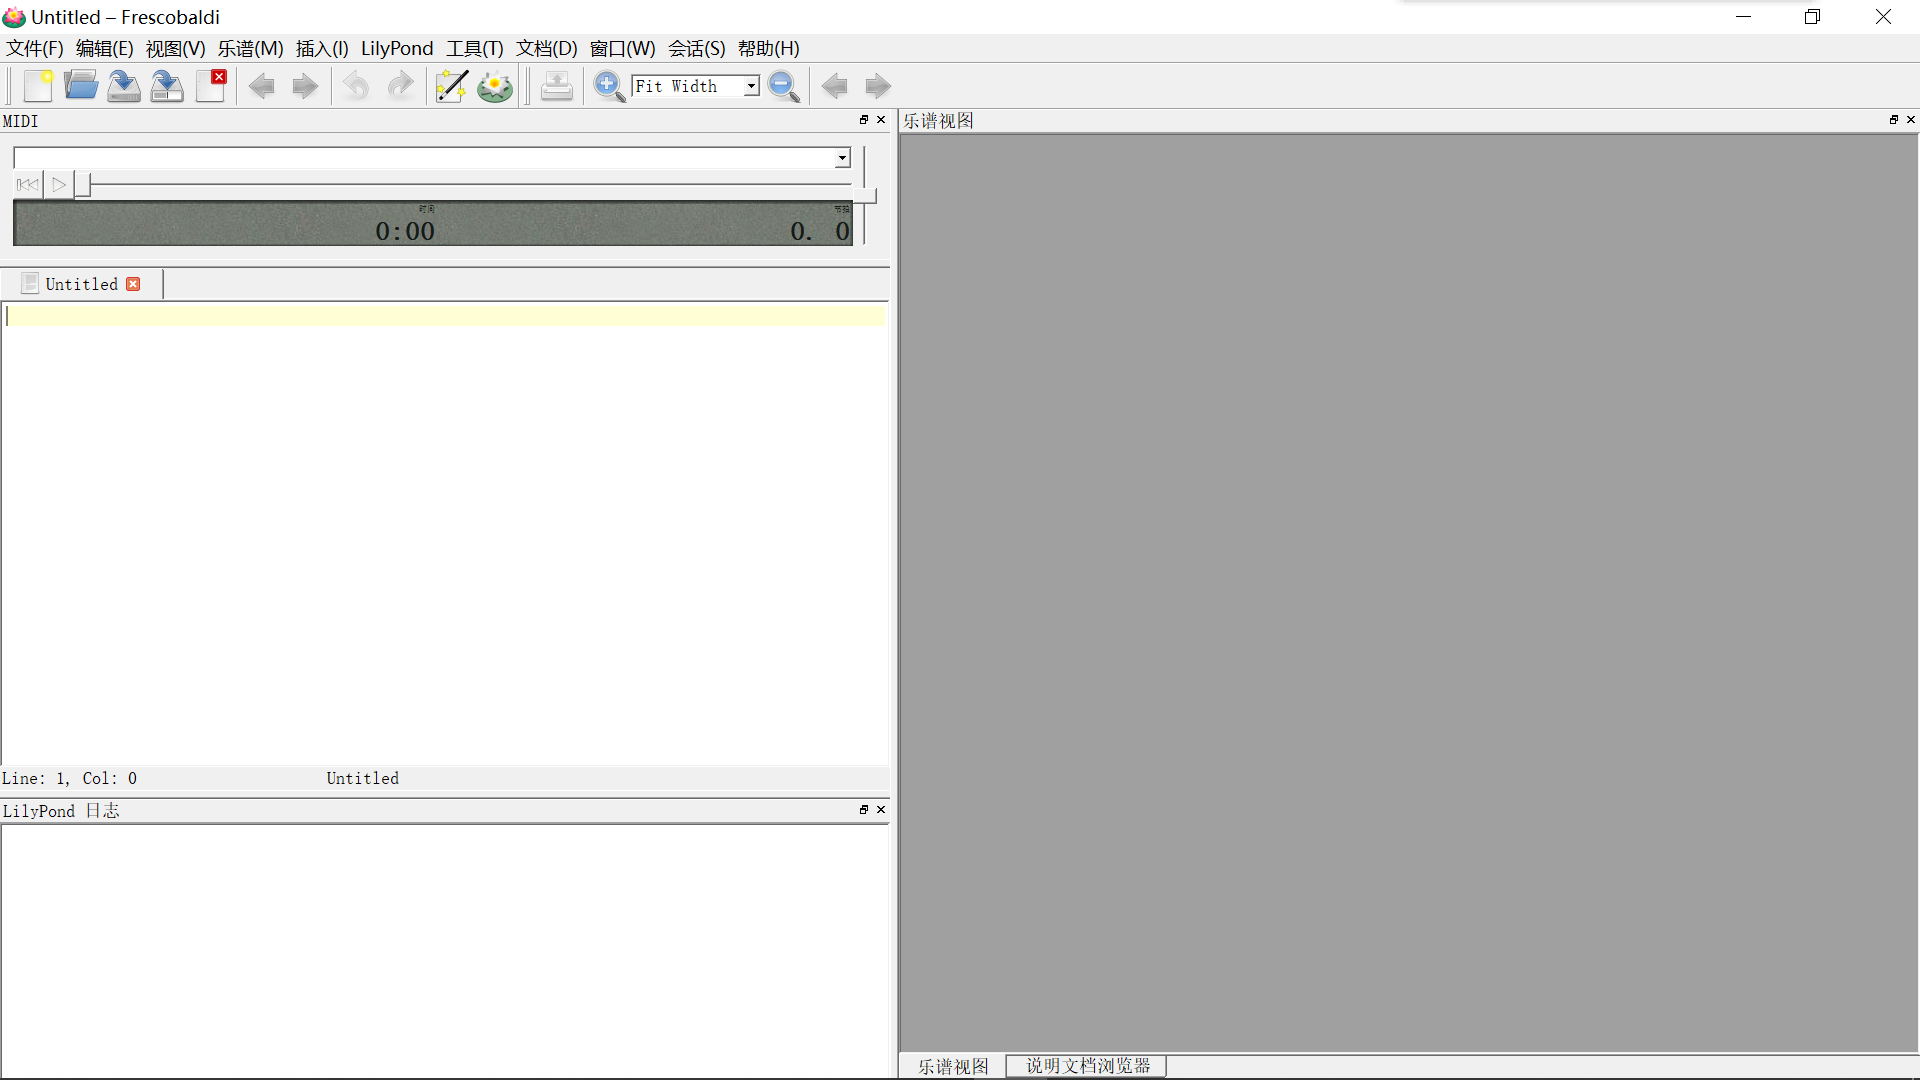
Task: Click the Save document icon
Action: click(x=124, y=86)
